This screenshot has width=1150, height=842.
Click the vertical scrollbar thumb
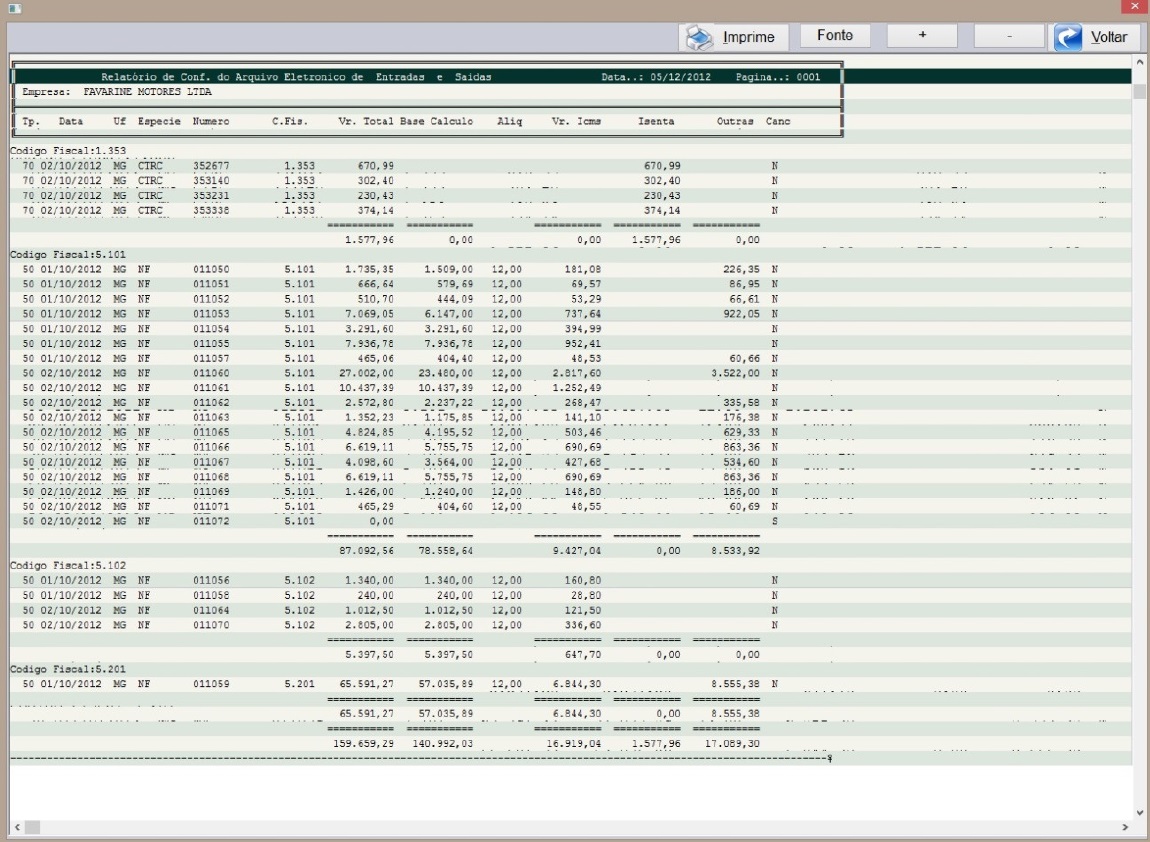tap(1139, 92)
